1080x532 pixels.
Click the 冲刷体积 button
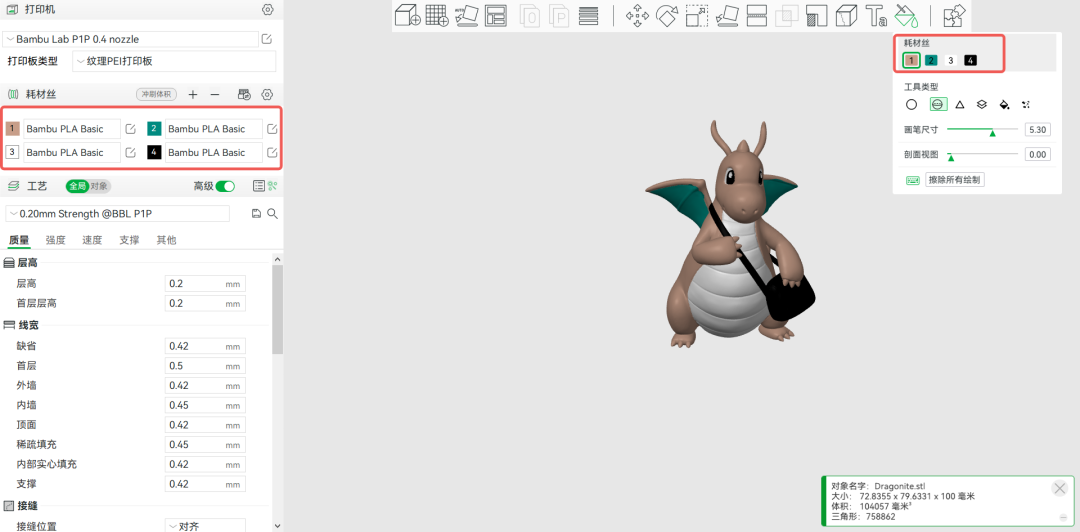[156, 94]
